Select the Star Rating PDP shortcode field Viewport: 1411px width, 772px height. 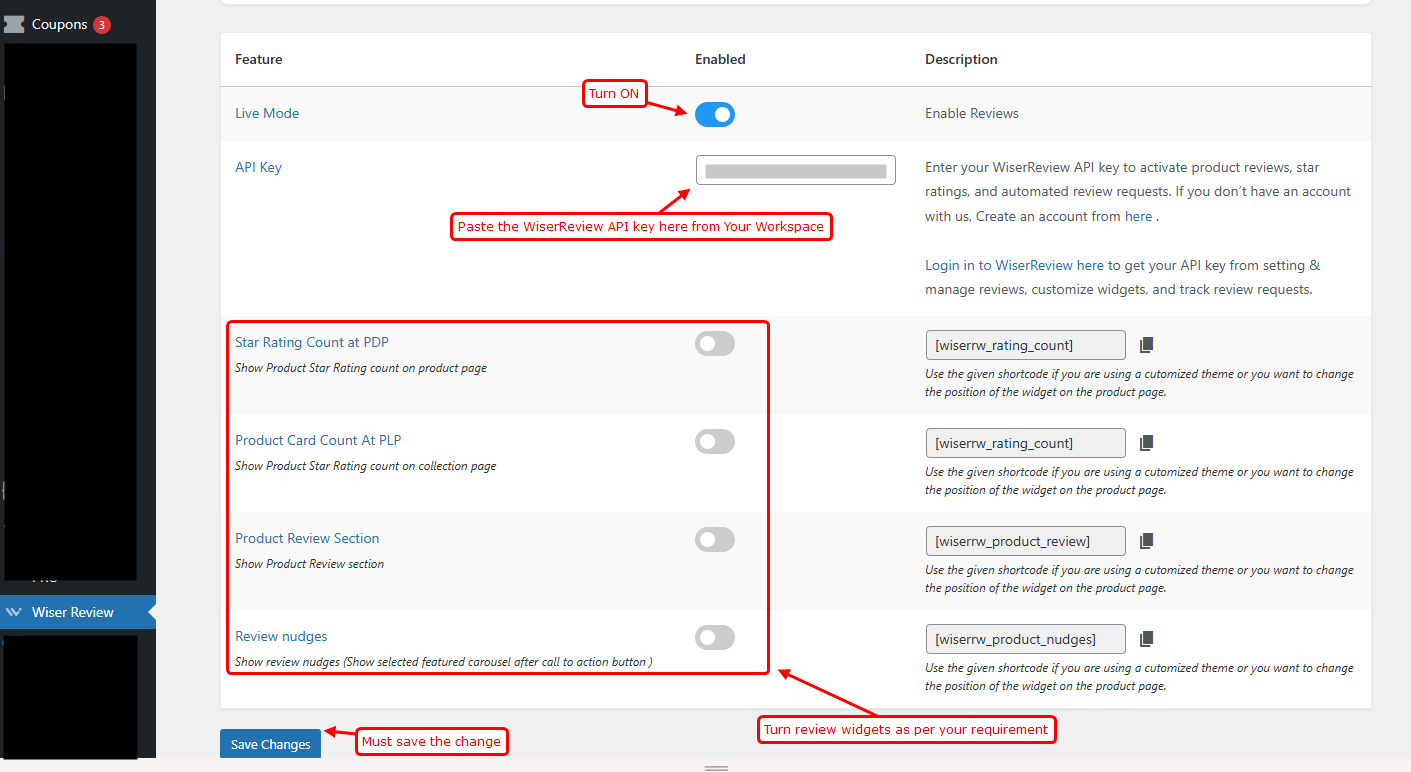click(x=1026, y=345)
